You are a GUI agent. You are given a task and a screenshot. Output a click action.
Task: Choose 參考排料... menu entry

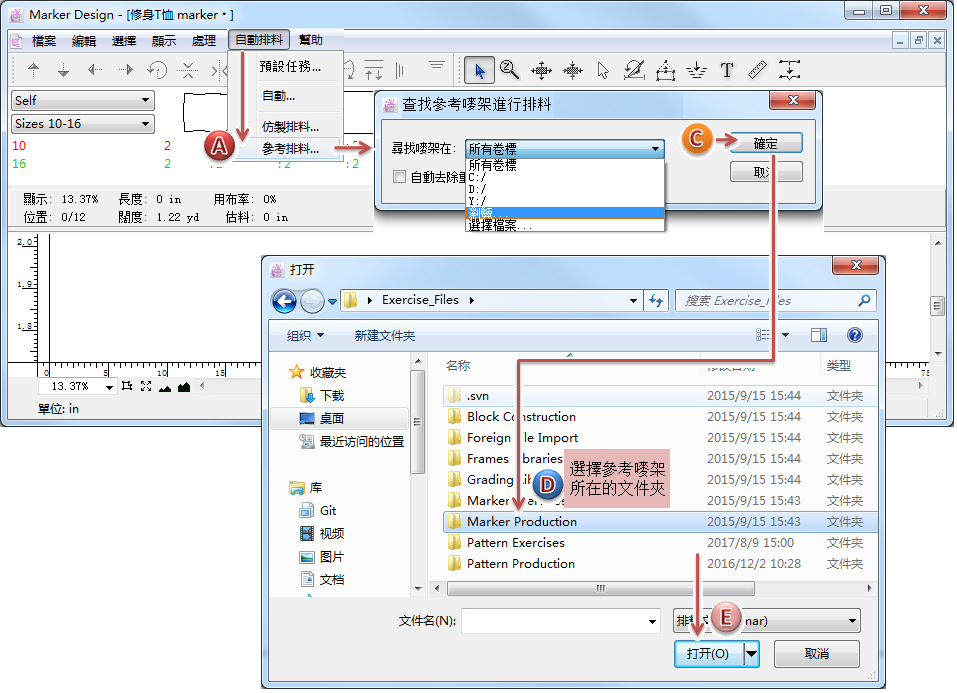pyautogui.click(x=290, y=149)
